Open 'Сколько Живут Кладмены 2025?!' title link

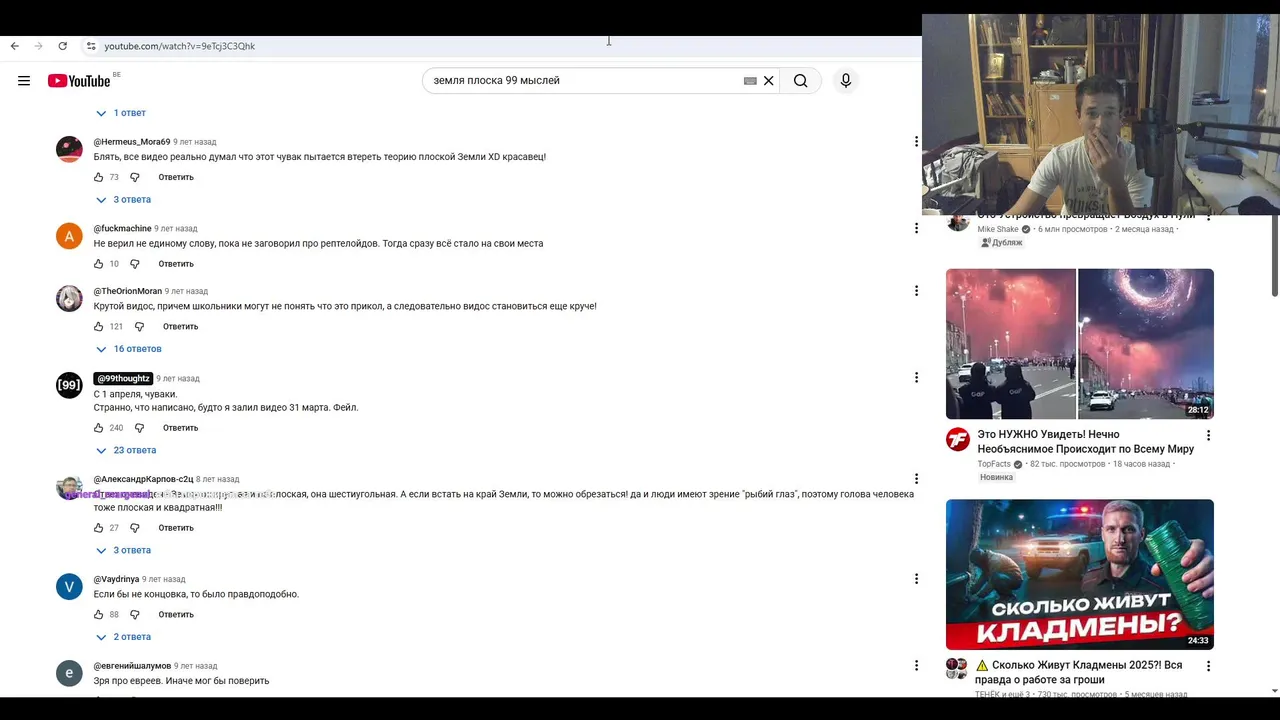[1079, 672]
